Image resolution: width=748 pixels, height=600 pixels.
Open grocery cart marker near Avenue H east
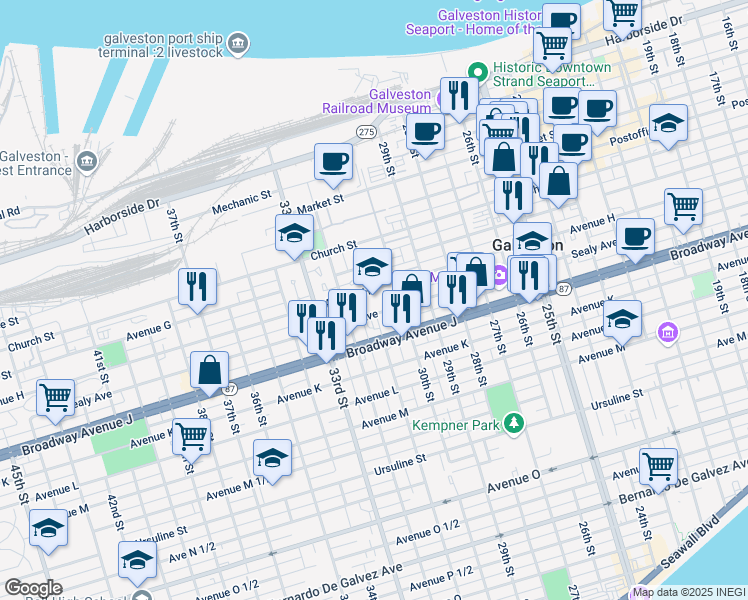684,211
